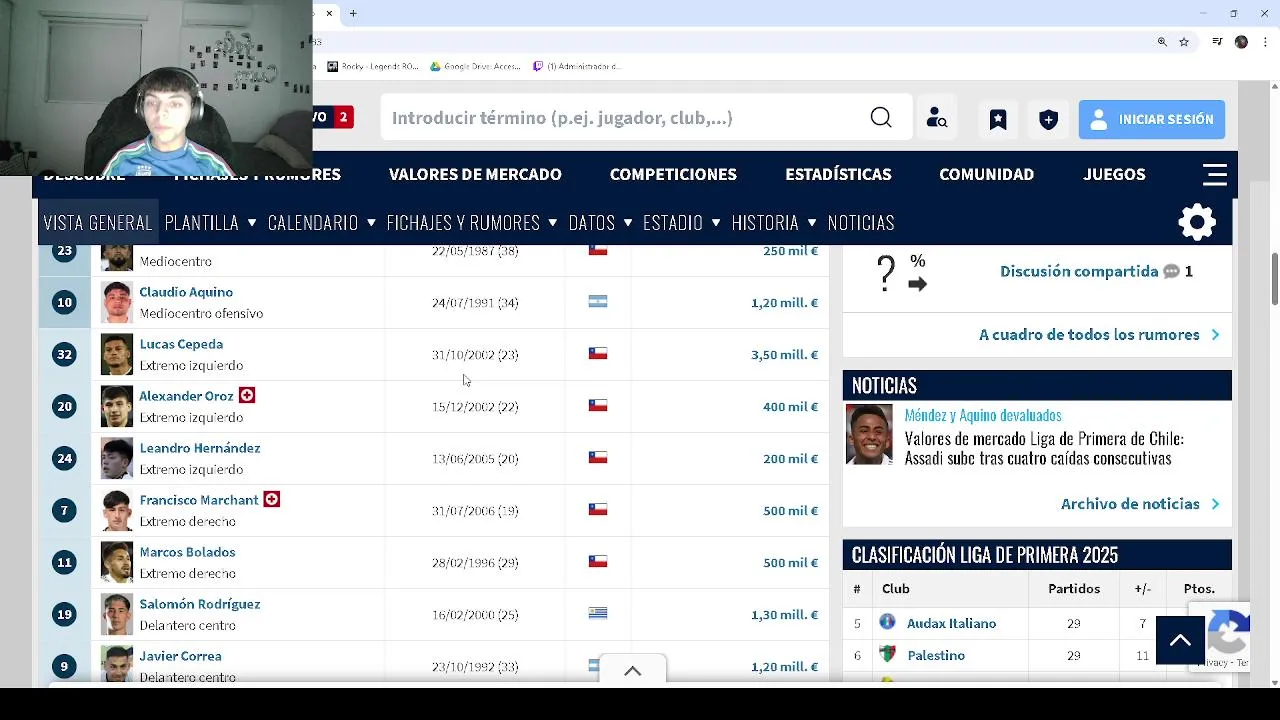Click market value 1,30 mill. €
Viewport: 1280px width, 720px height.
click(784, 615)
